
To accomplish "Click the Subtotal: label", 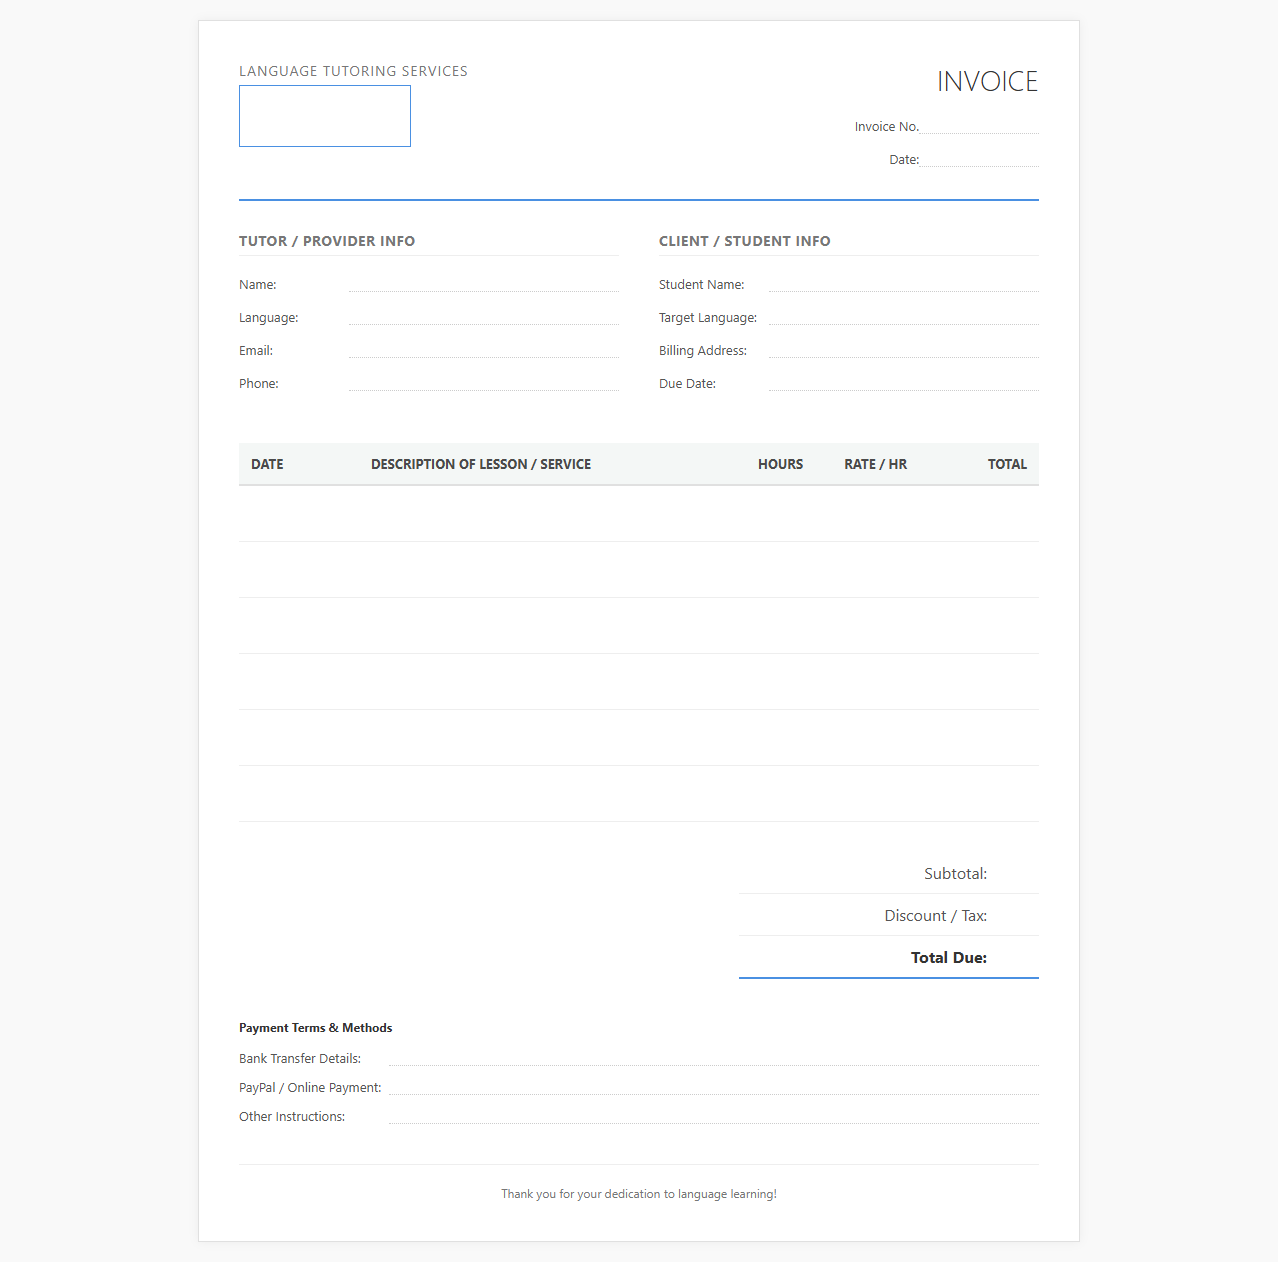I will pos(955,874).
